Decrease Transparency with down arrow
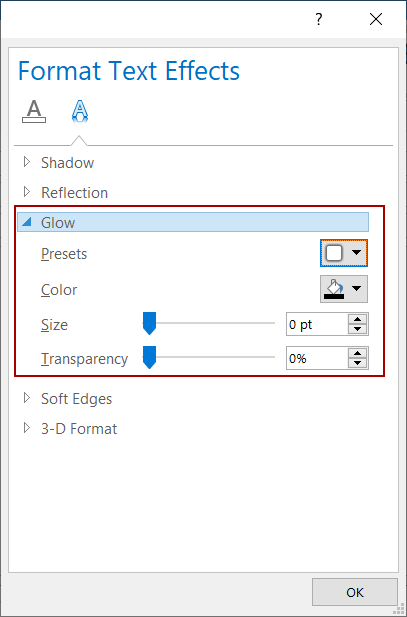The image size is (407, 617). point(357,363)
